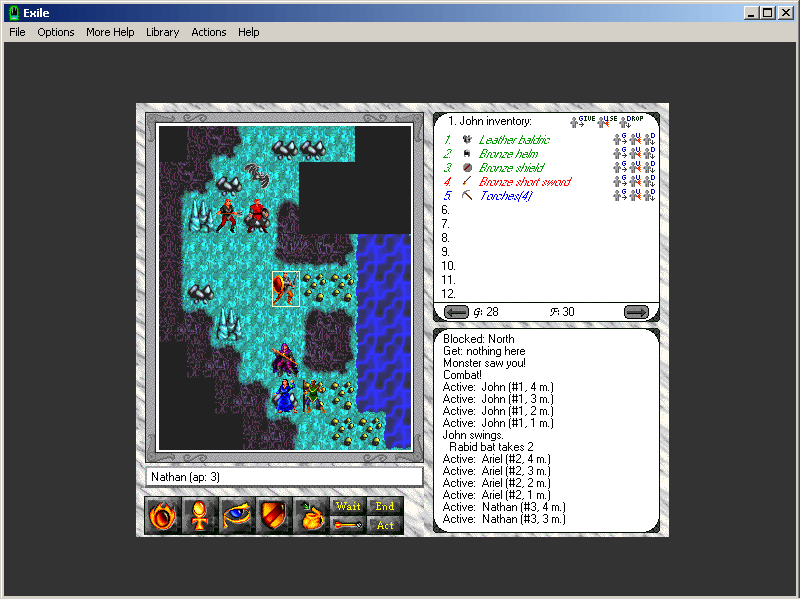Select the Look eye icon
The height and width of the screenshot is (600, 800).
pyautogui.click(x=237, y=516)
